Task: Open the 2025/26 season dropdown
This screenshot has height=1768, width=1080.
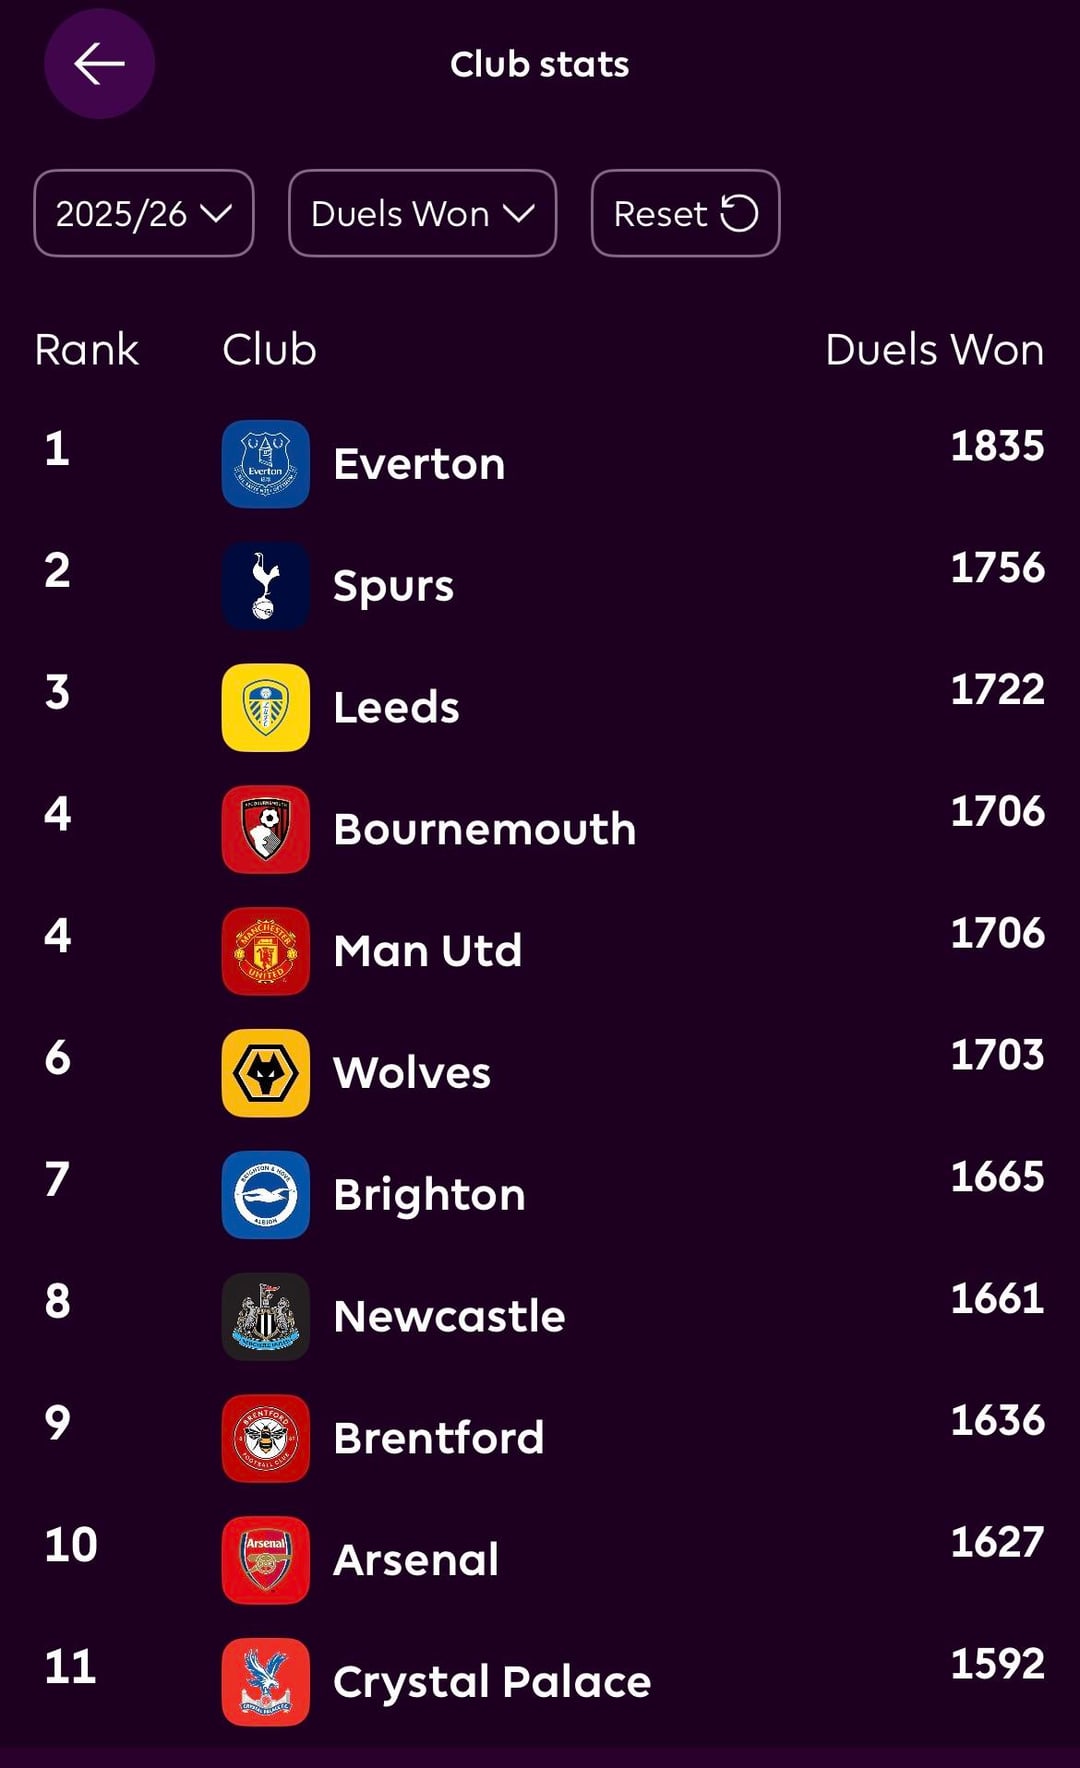Action: pos(144,213)
